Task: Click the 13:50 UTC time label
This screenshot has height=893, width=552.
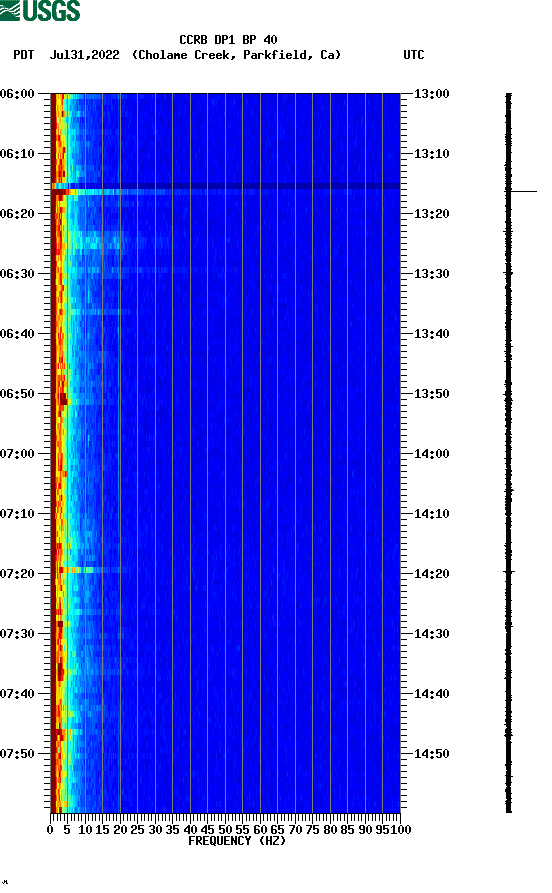Action: [432, 394]
